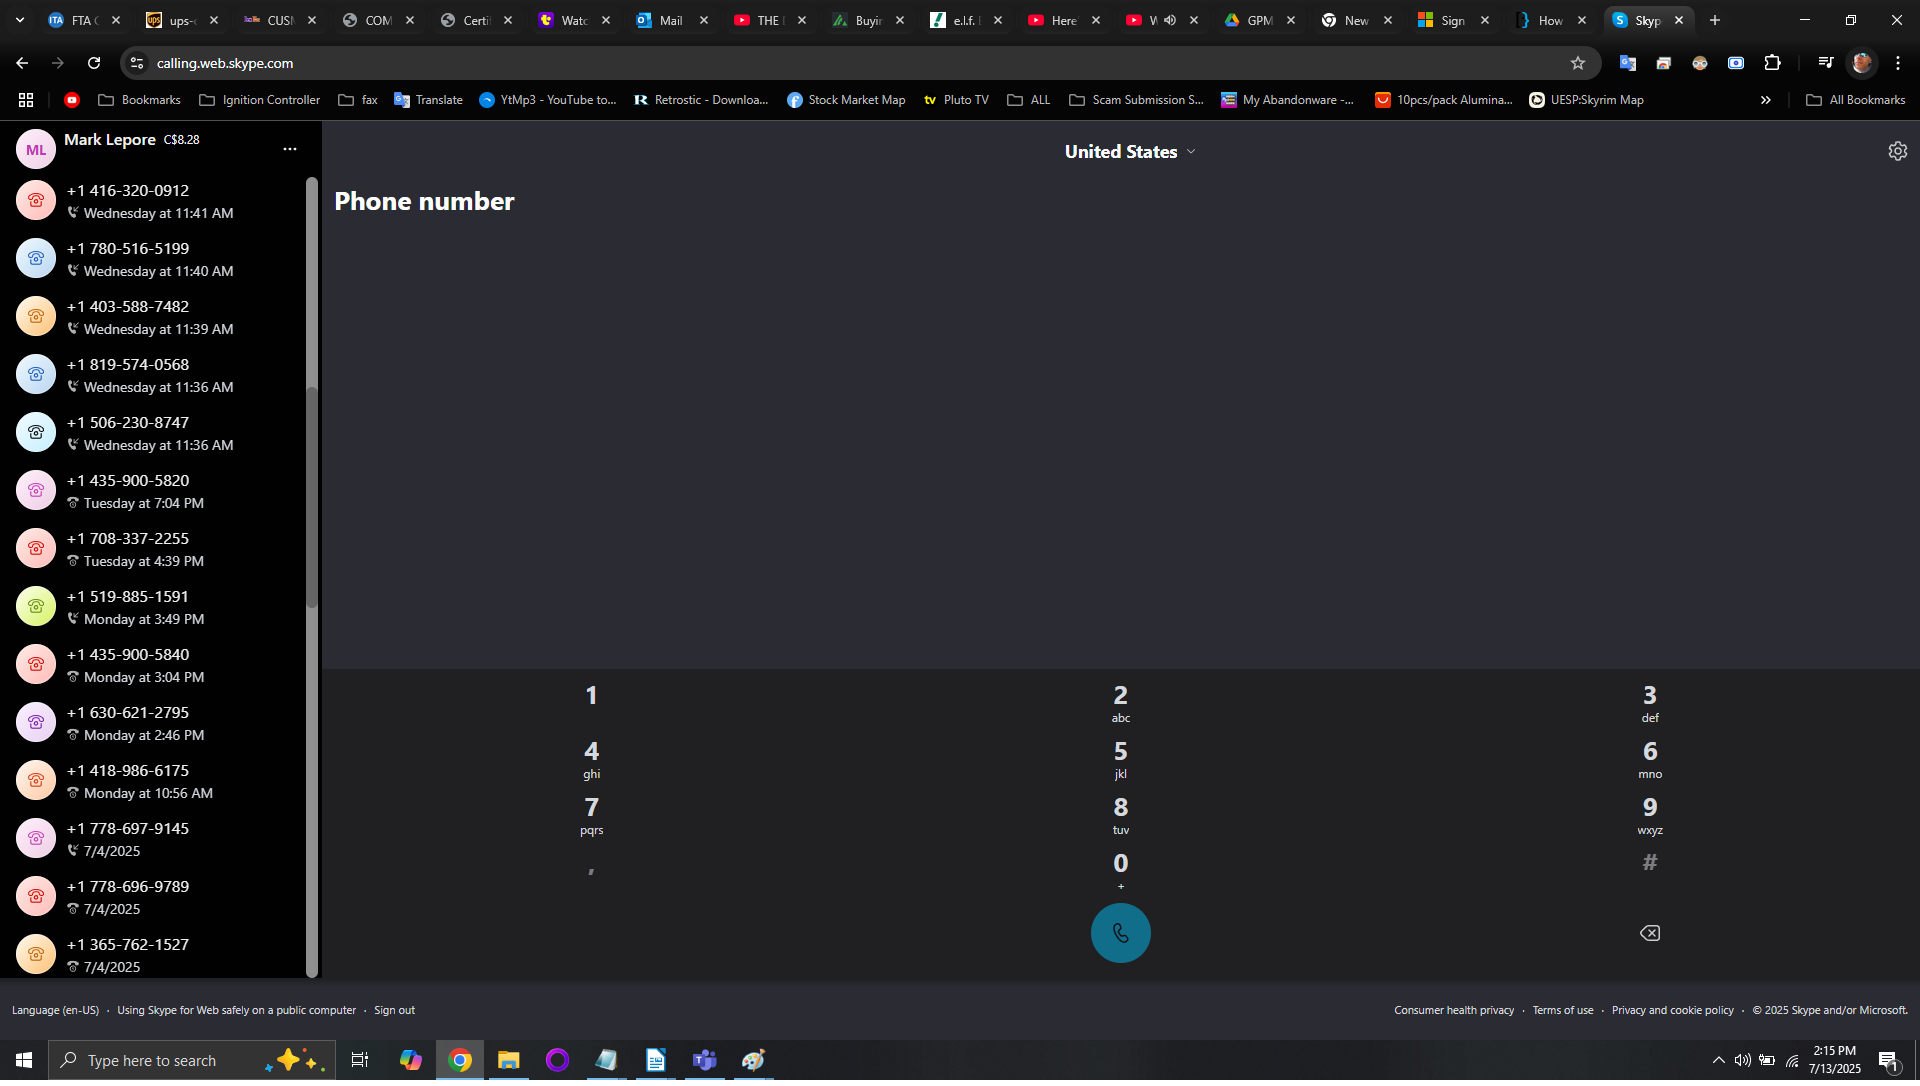This screenshot has height=1086, width=1920.
Task: Click the phone avatar for +1 416-320-0912
Action: pos(36,200)
